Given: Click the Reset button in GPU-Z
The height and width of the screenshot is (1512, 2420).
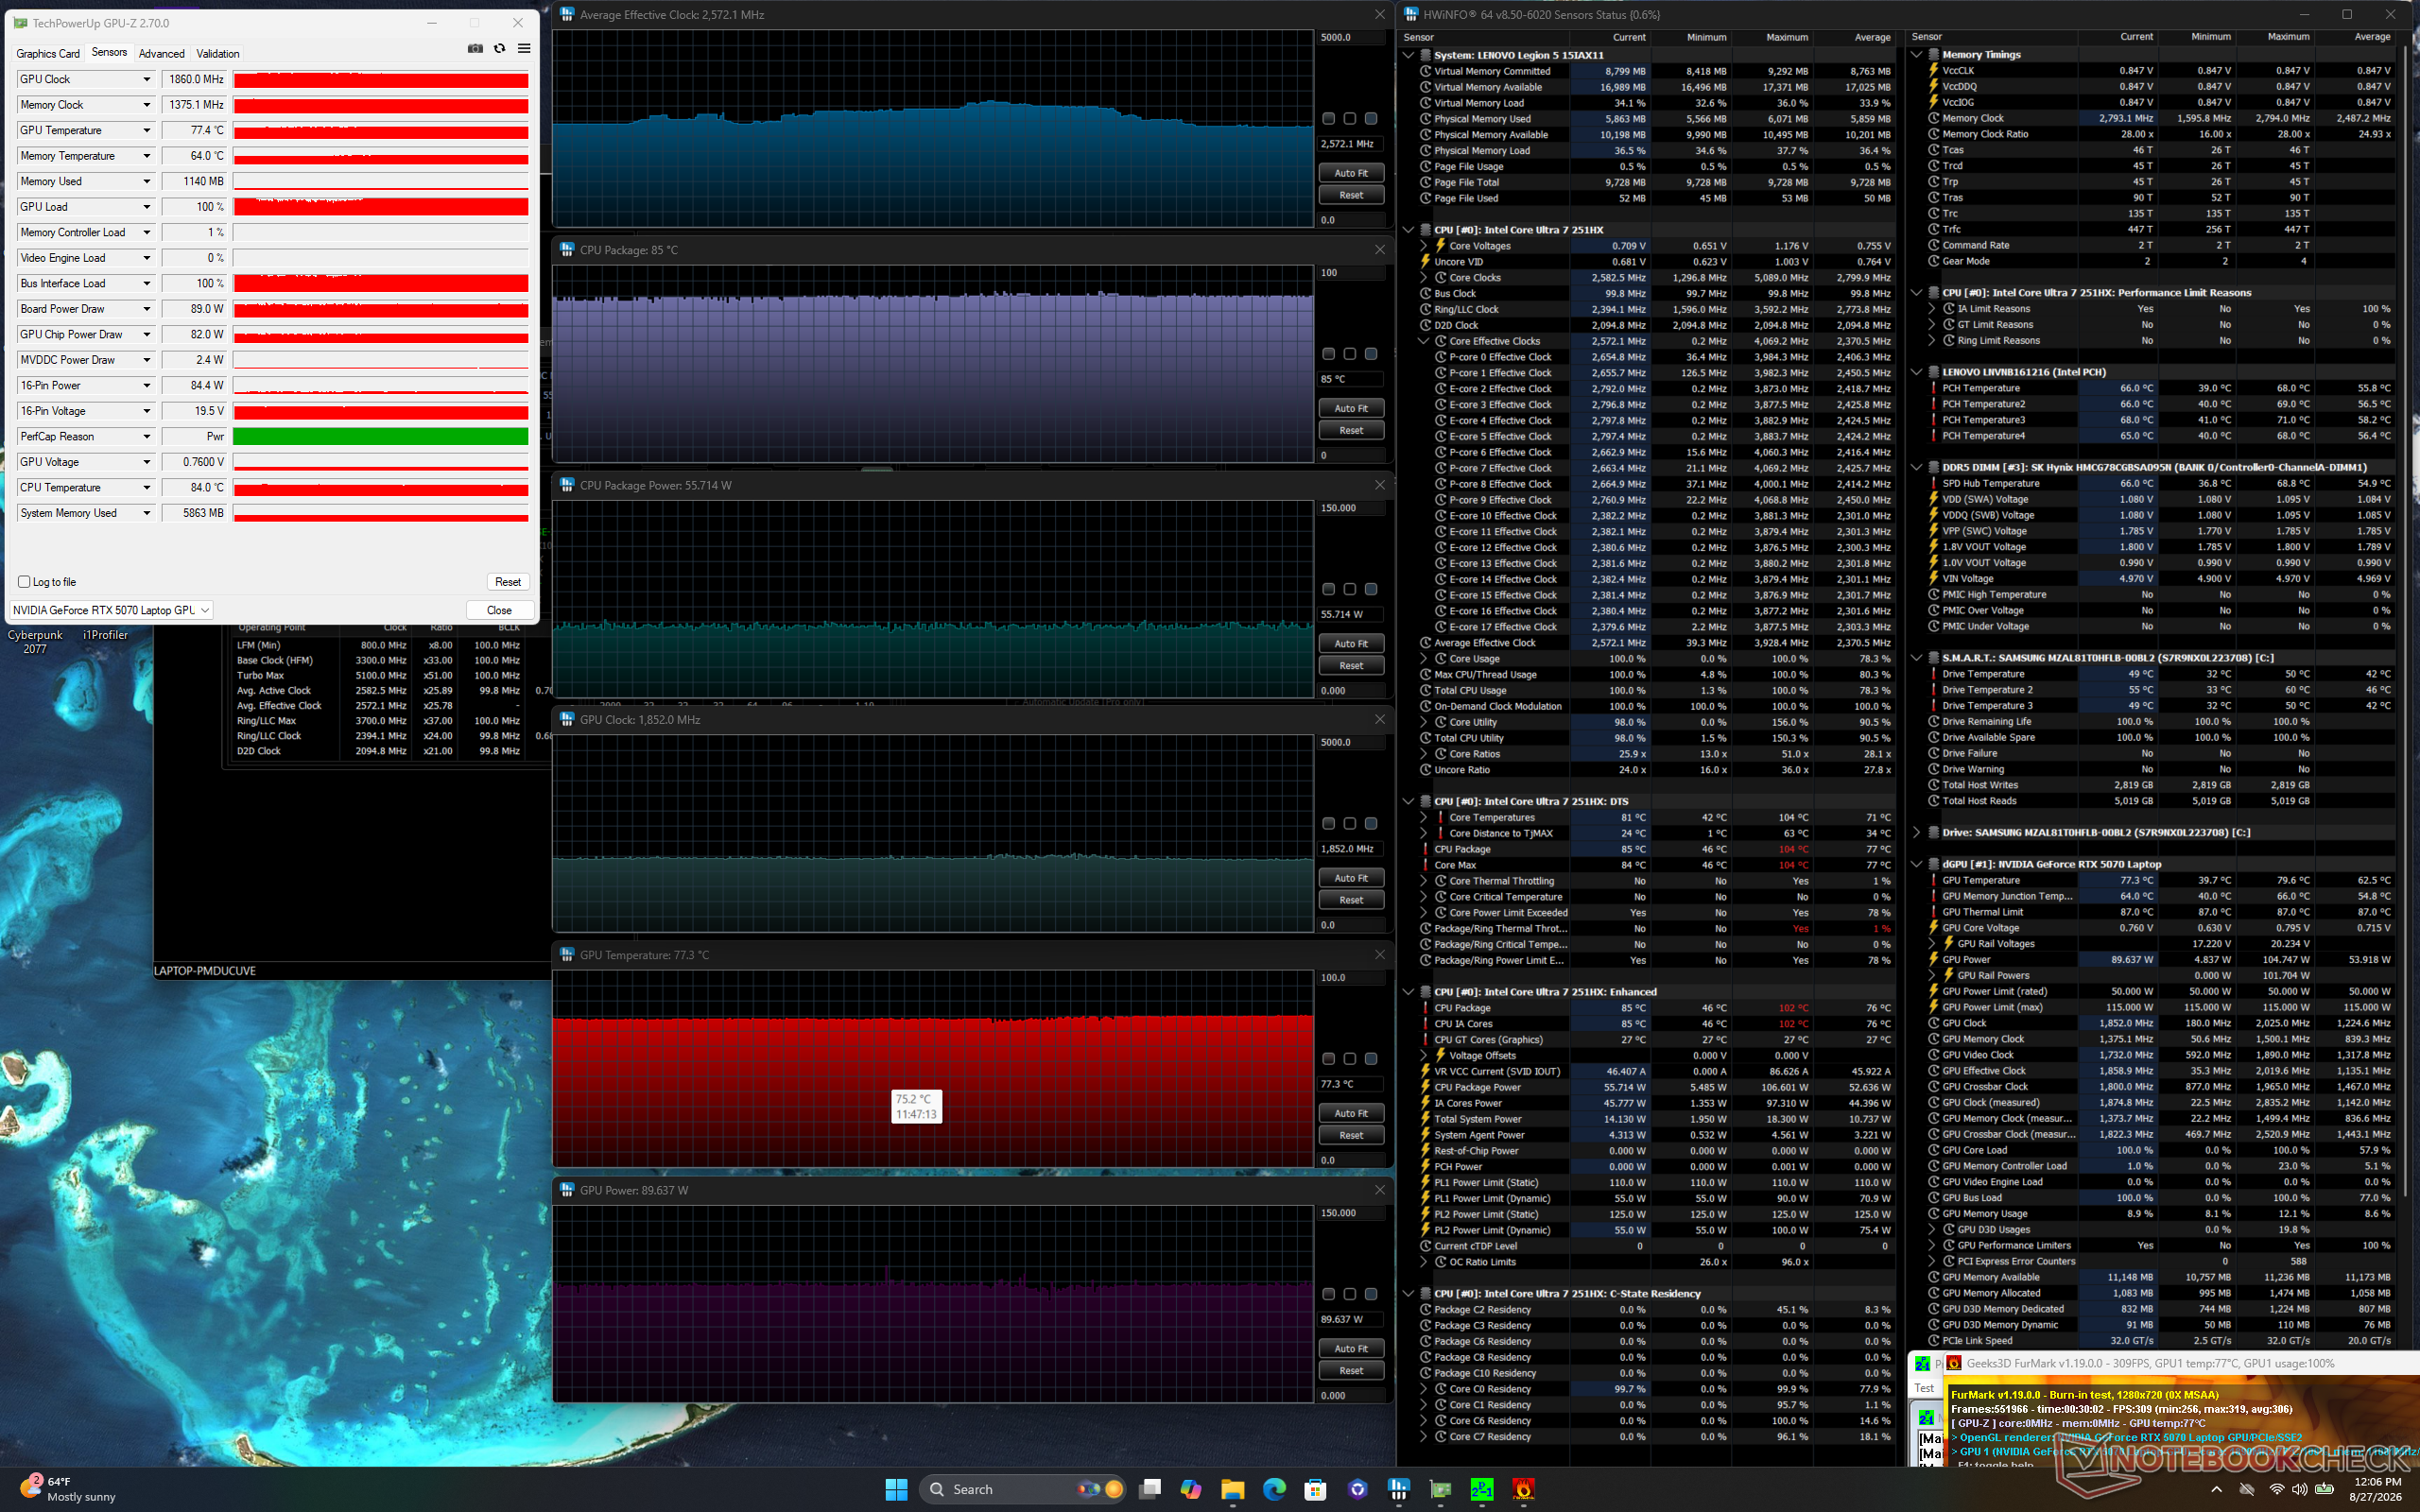Looking at the screenshot, I should coord(508,582).
